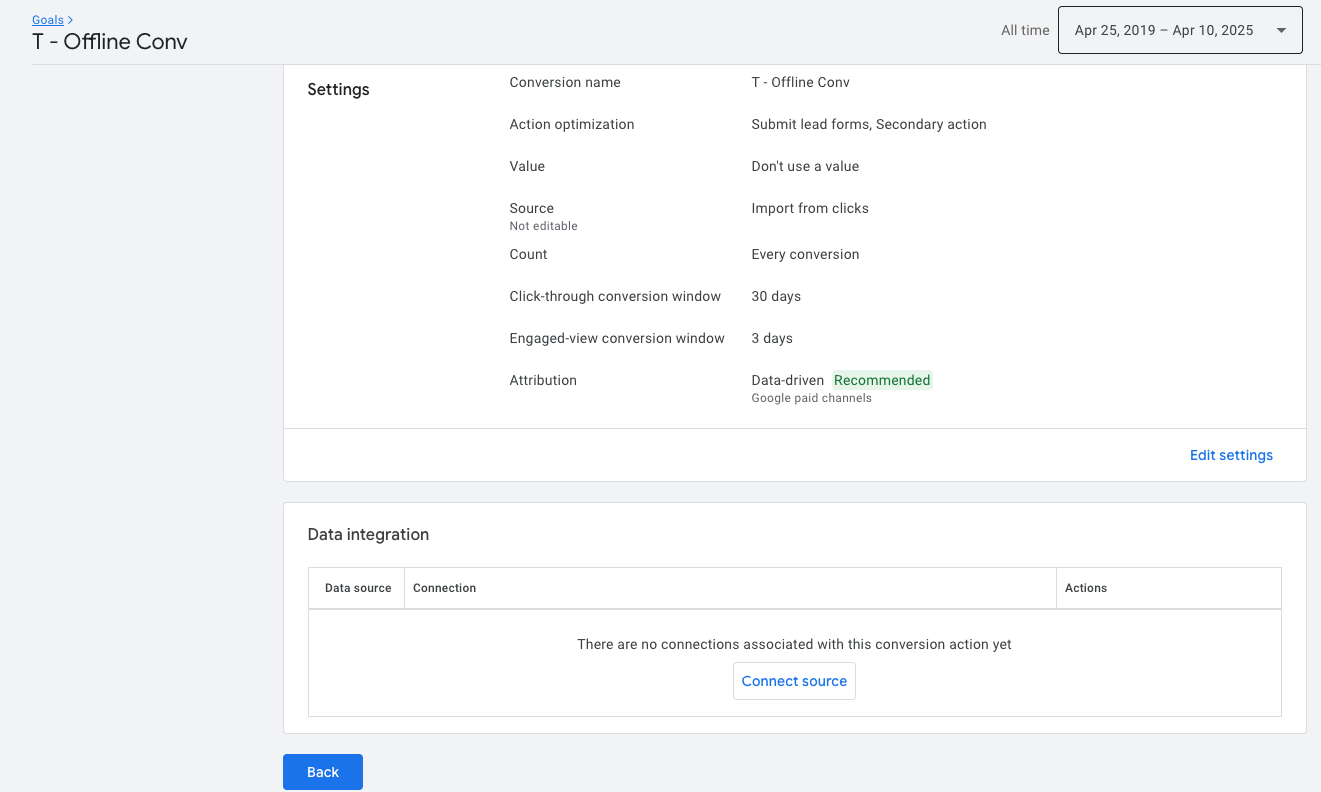Click the caret arrow in date selector
The width and height of the screenshot is (1321, 792).
(1281, 30)
